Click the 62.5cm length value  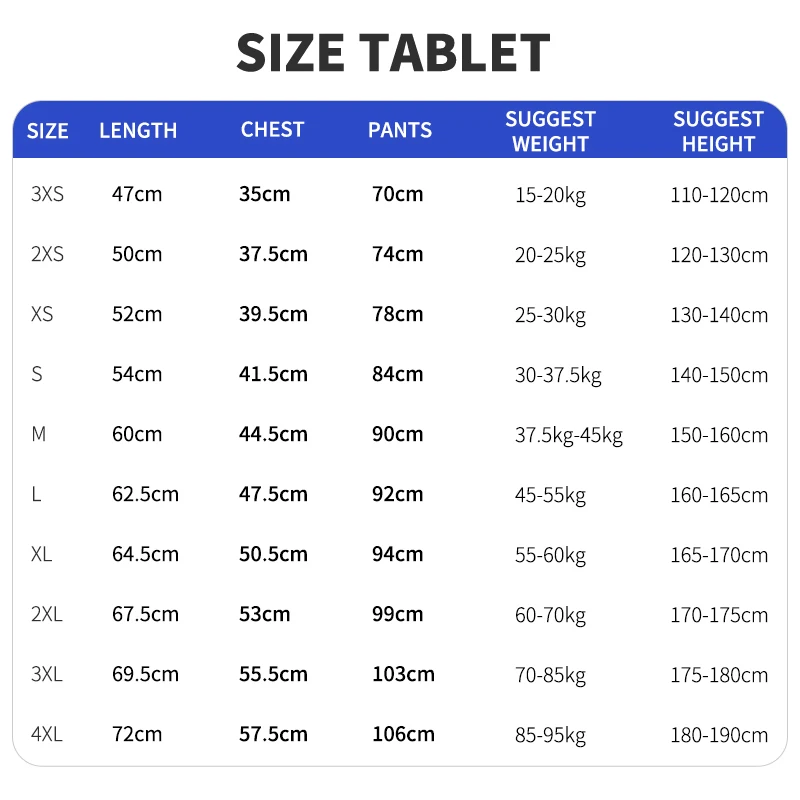(x=145, y=494)
